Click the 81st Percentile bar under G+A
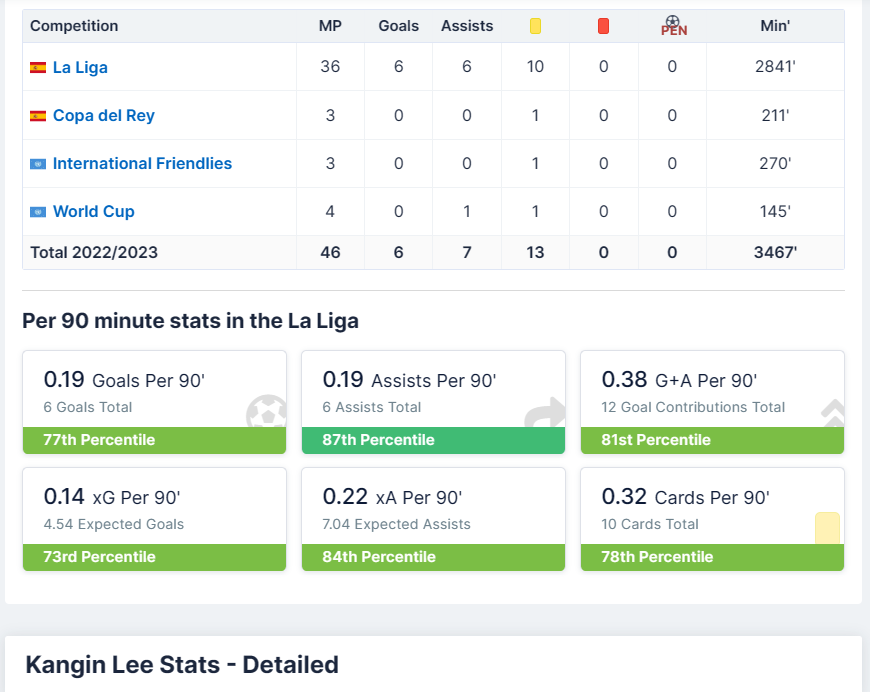This screenshot has height=692, width=870. pos(712,440)
